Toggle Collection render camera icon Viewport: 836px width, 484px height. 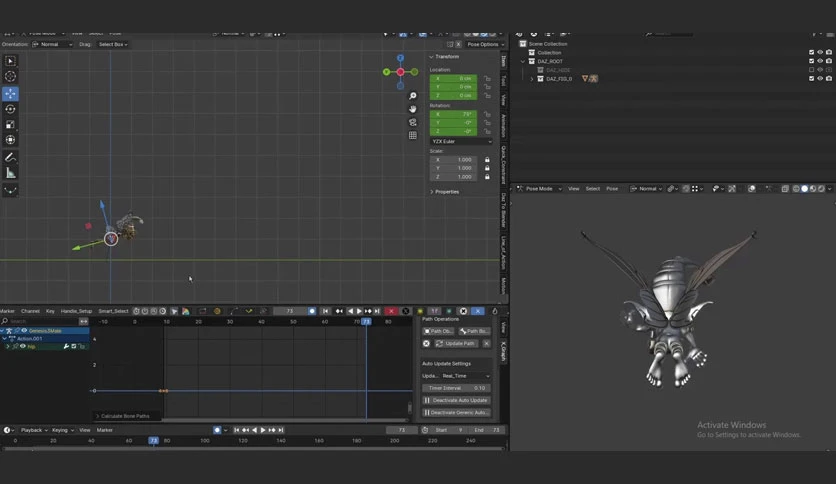coord(829,52)
